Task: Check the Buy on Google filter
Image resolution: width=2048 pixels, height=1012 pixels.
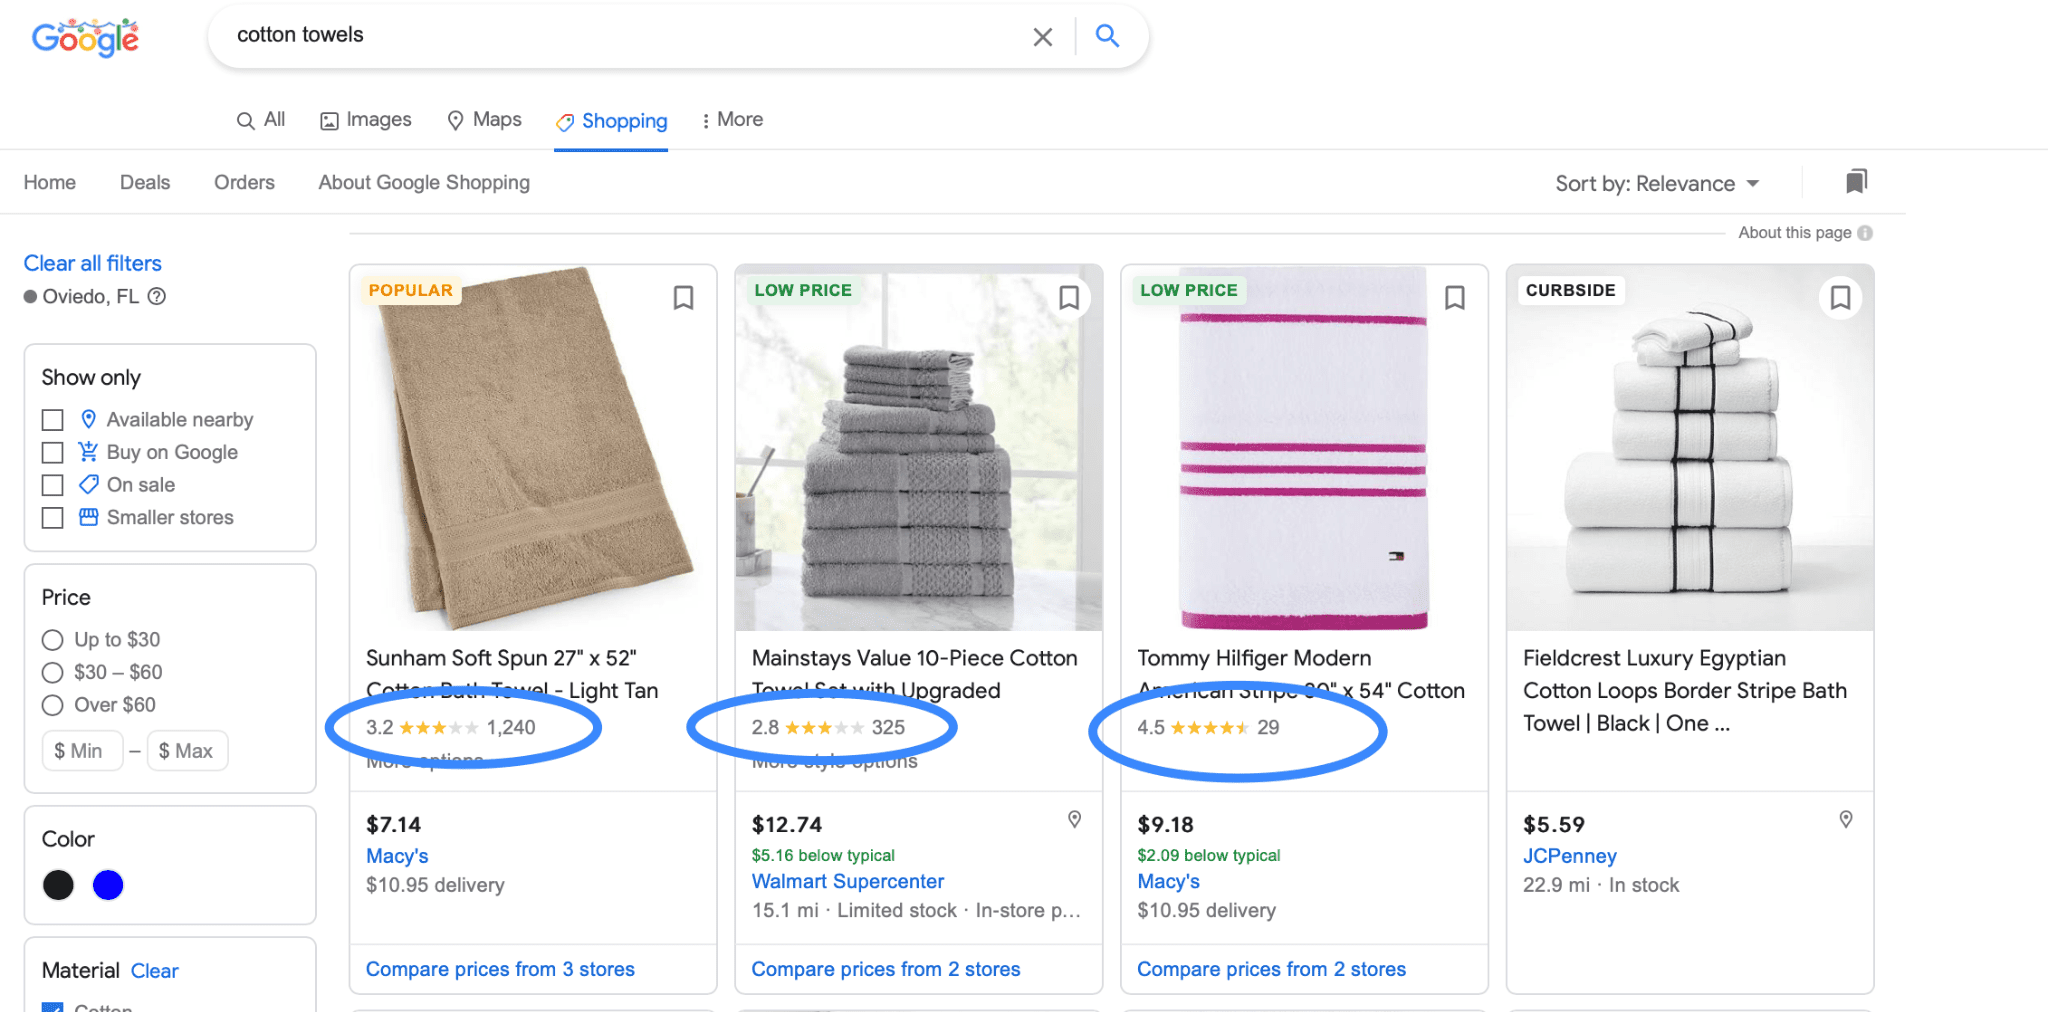Action: (53, 453)
